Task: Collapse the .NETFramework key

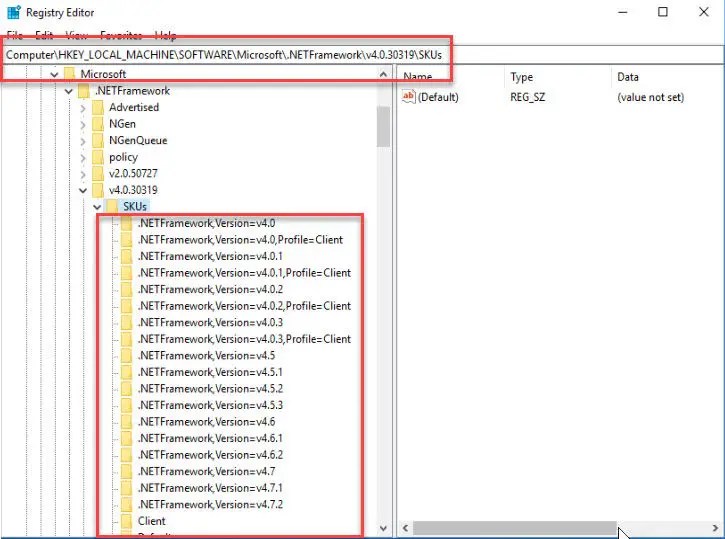Action: (68, 91)
